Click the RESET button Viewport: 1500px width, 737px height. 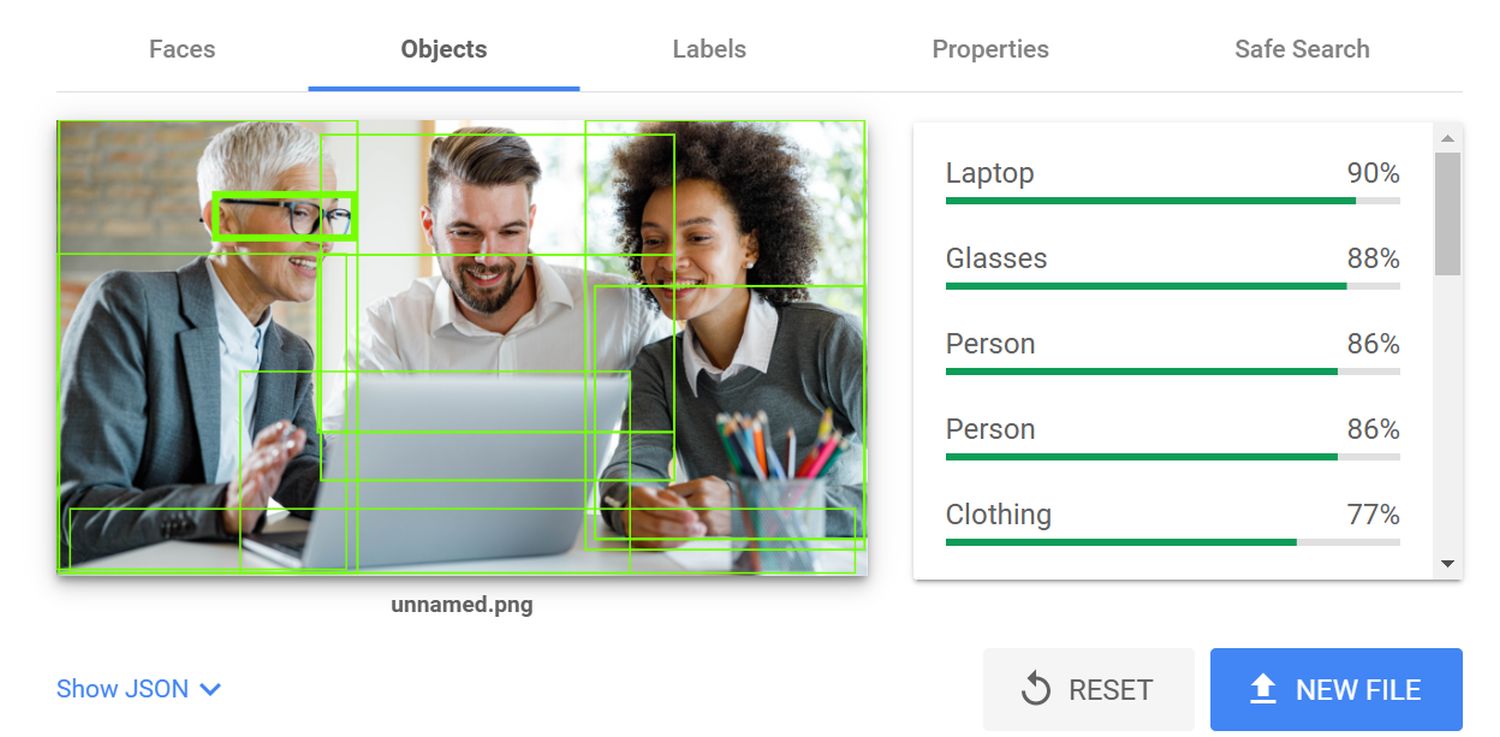coord(1089,689)
